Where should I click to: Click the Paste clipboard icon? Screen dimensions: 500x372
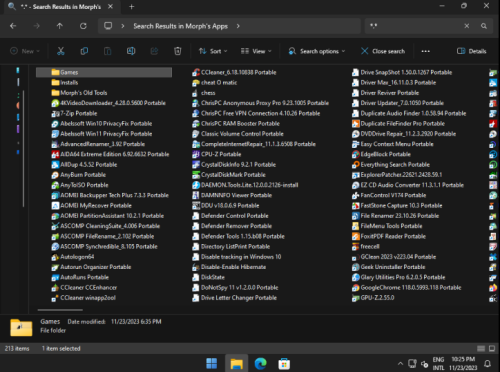[x=107, y=51]
